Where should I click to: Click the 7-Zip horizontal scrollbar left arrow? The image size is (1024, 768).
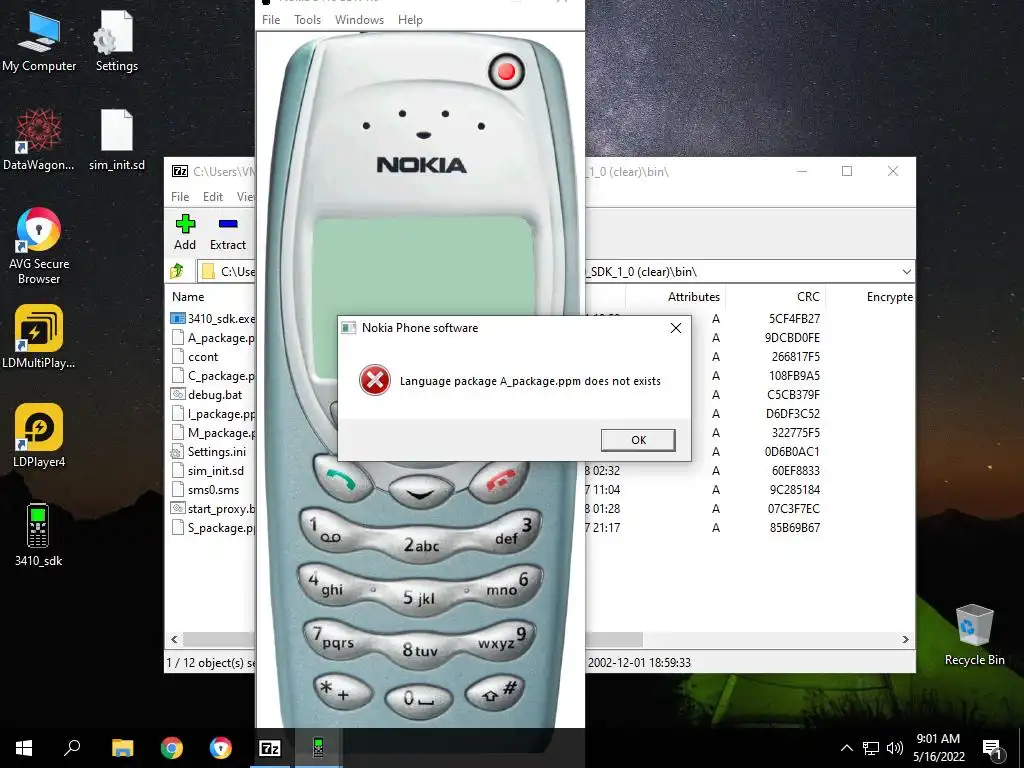(174, 639)
